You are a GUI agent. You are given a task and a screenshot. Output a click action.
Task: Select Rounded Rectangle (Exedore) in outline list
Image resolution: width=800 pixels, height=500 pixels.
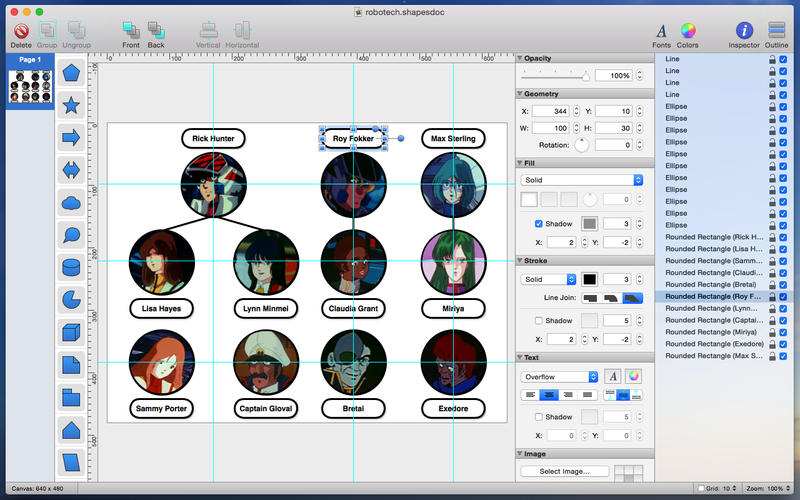point(714,343)
